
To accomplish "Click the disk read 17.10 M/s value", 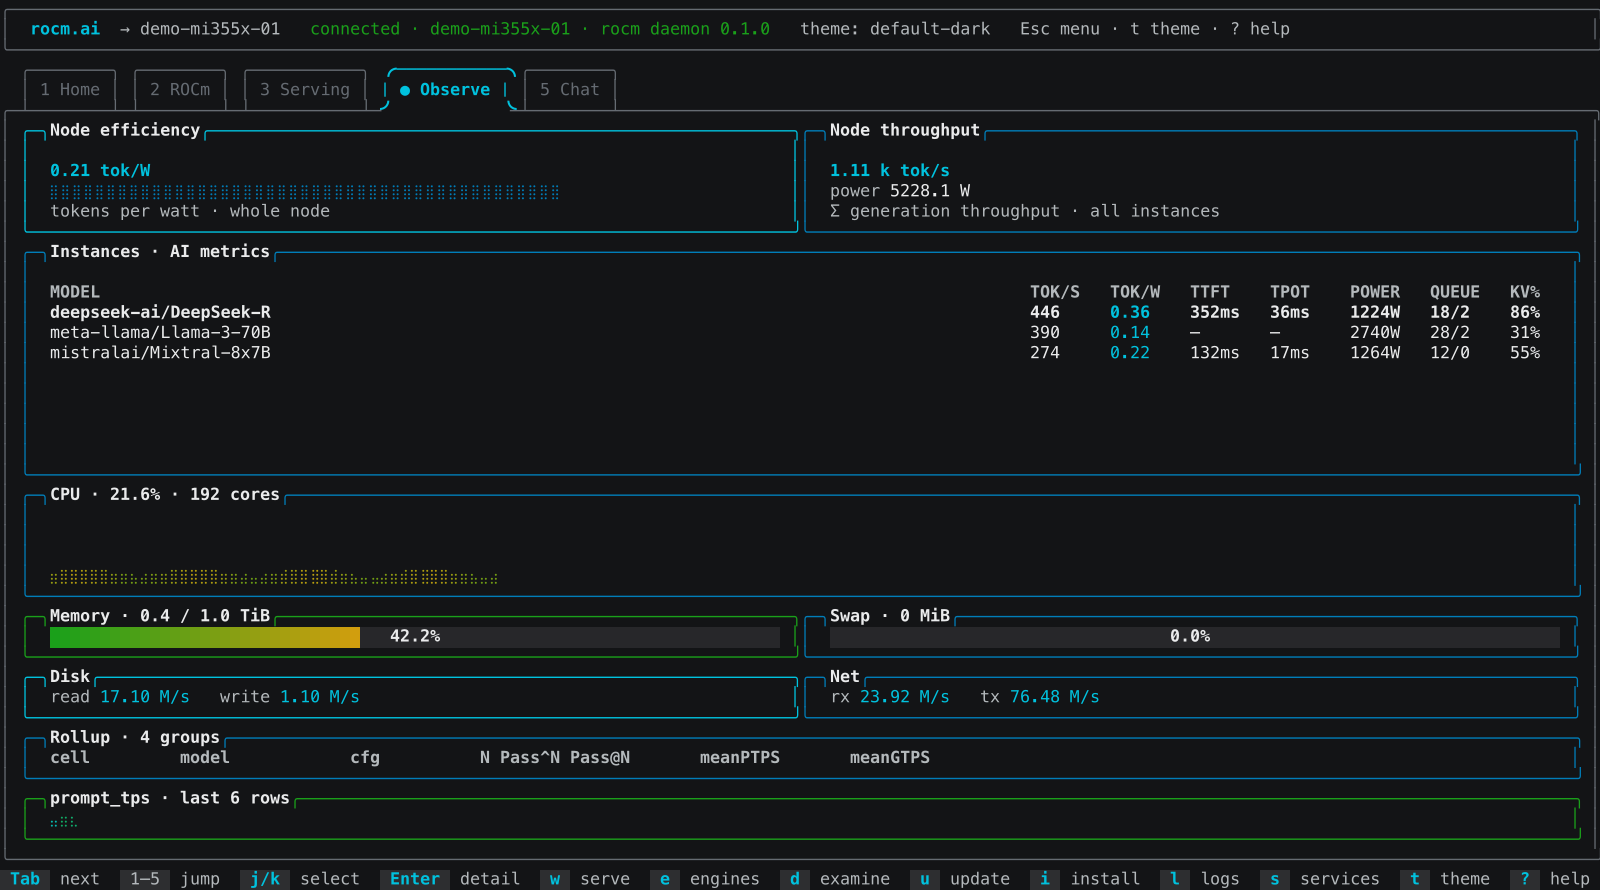I will click(145, 697).
